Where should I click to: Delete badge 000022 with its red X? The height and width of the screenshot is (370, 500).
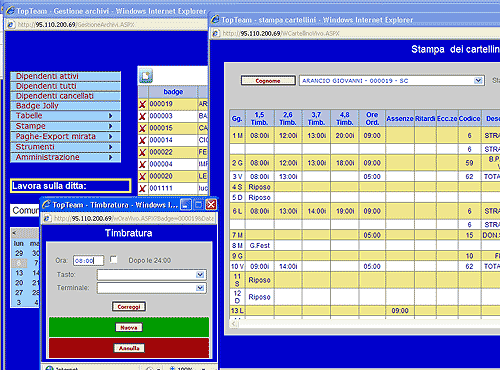143,152
